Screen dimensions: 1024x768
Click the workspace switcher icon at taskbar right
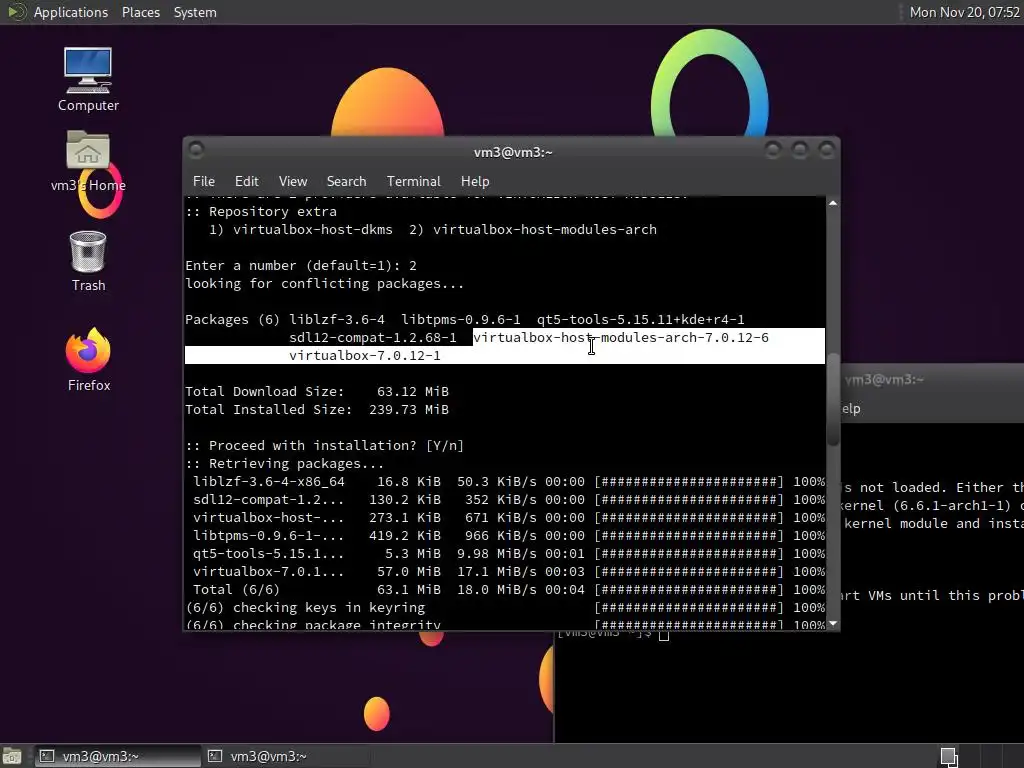click(x=949, y=756)
